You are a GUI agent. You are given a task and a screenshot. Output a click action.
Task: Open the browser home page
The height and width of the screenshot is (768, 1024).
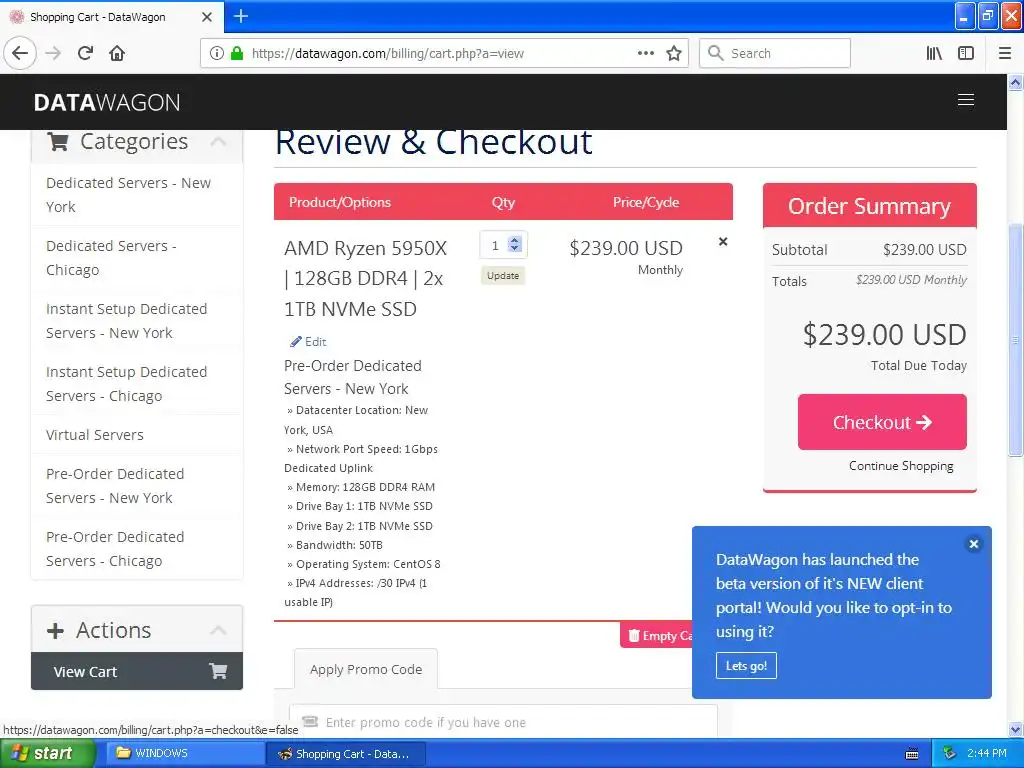click(x=117, y=53)
